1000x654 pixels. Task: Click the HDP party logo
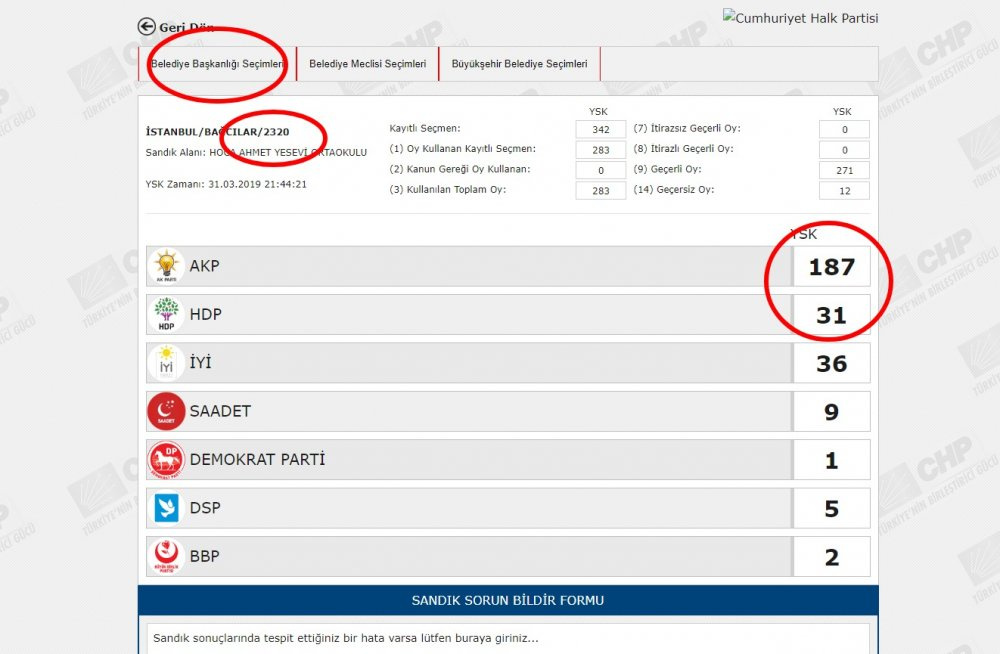(166, 315)
